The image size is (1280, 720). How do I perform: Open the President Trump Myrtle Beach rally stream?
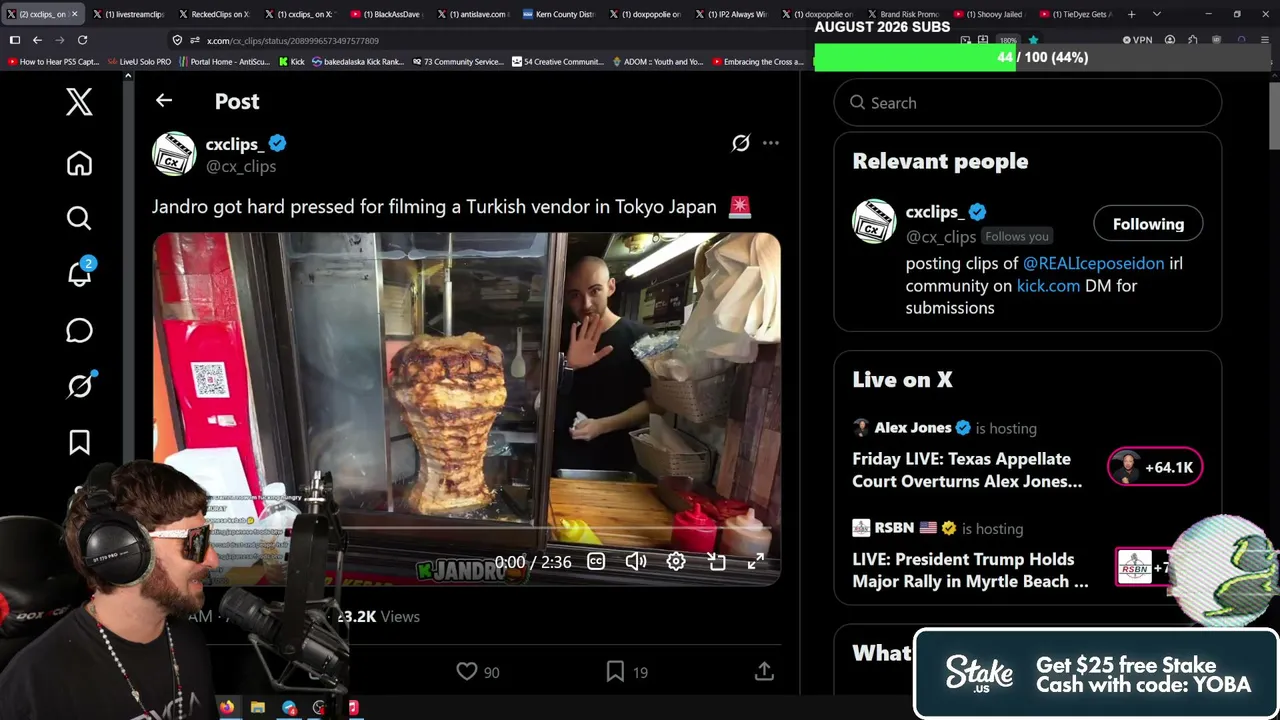coord(970,570)
